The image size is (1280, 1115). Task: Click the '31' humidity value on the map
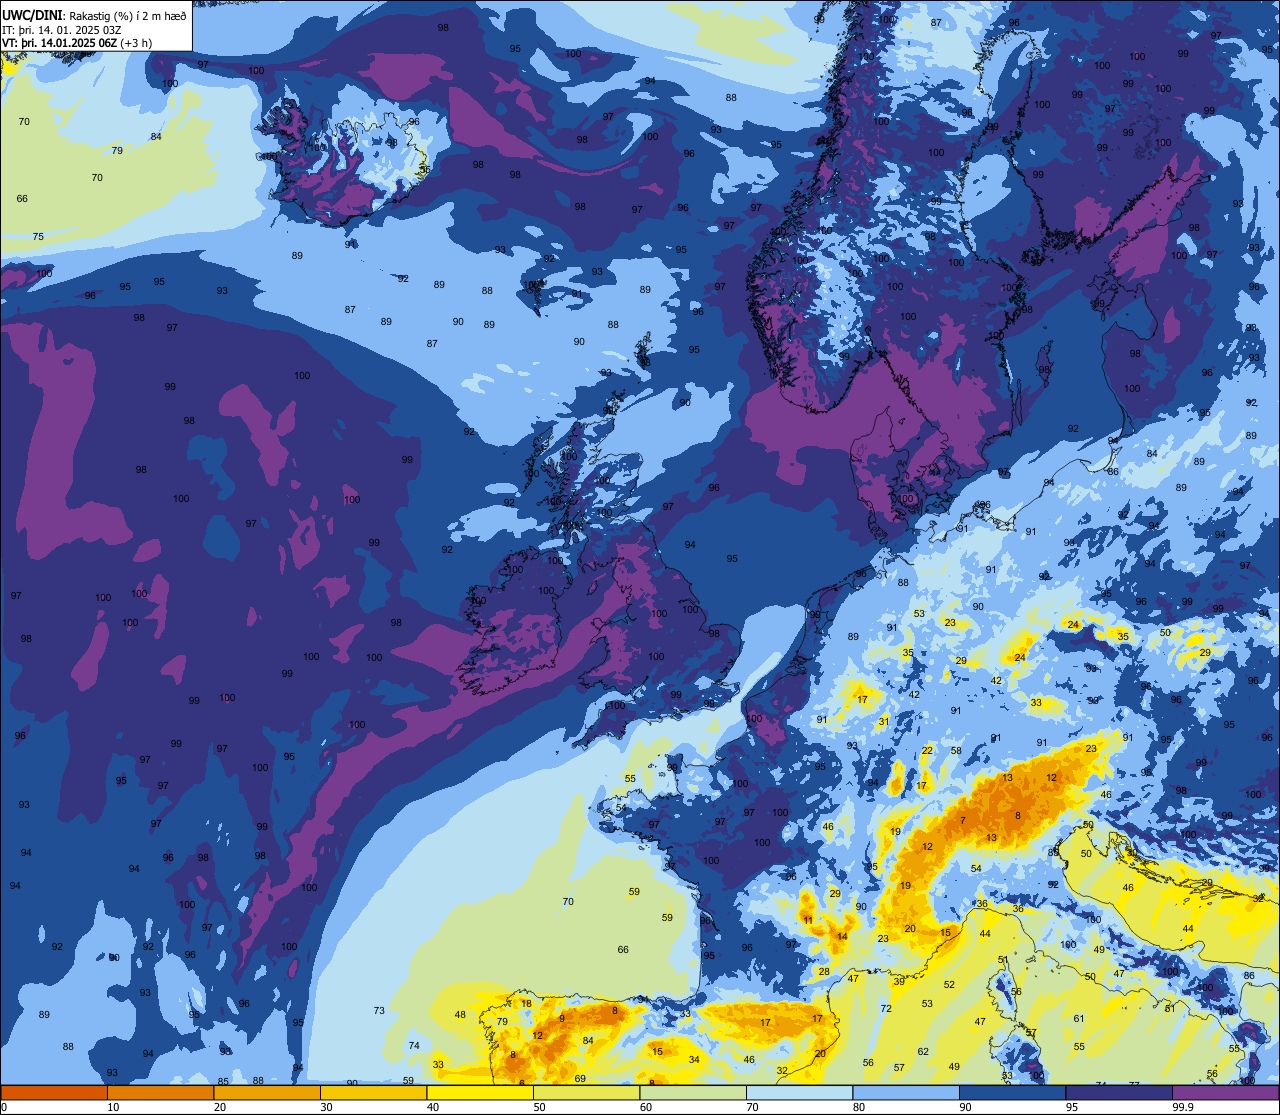click(x=884, y=721)
